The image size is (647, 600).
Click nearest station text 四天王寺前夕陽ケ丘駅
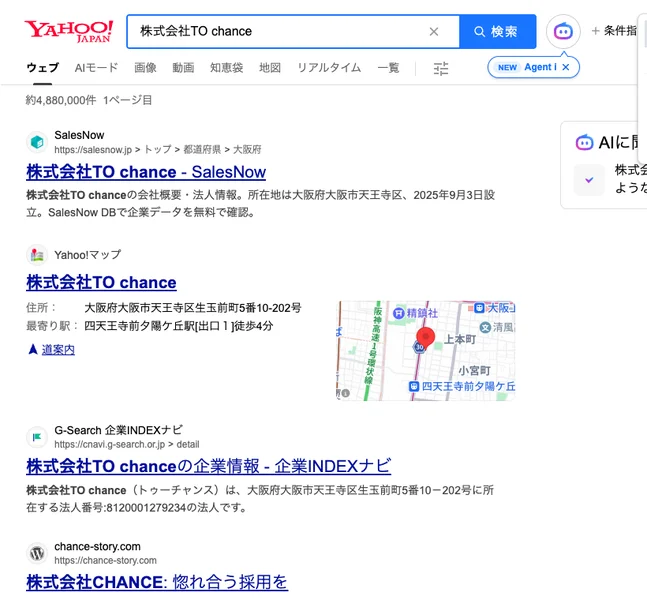(139, 326)
